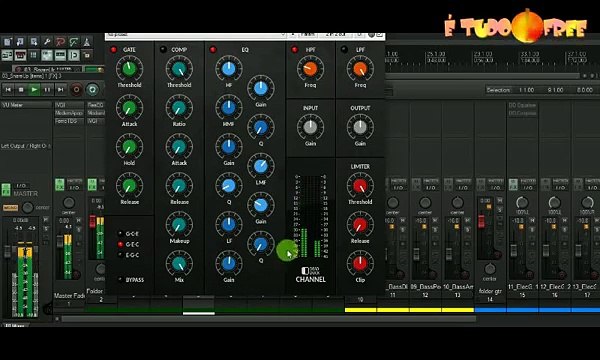
Task: Click the lock toolbar icon
Action: pos(87,55)
